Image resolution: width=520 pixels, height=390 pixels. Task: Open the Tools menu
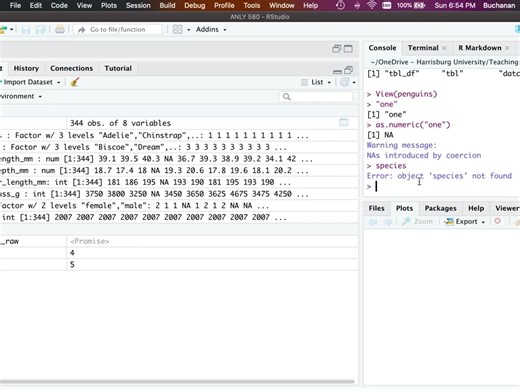click(x=252, y=5)
